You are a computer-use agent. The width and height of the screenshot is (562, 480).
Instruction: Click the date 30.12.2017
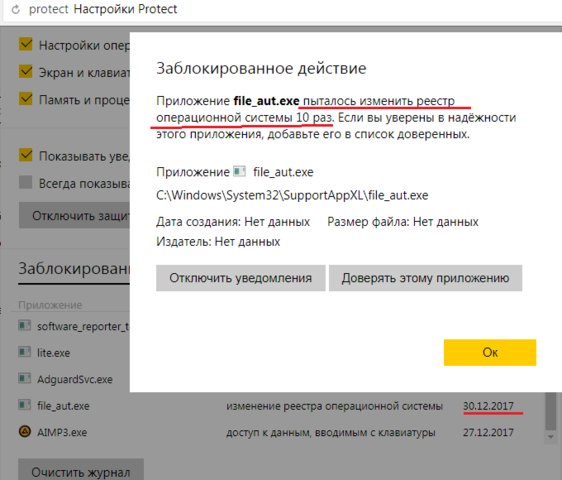488,406
